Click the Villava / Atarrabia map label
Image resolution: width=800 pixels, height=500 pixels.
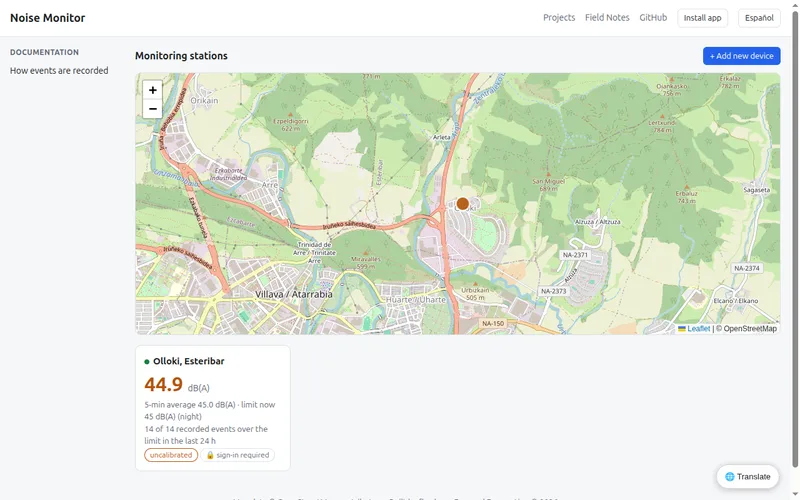(x=293, y=294)
